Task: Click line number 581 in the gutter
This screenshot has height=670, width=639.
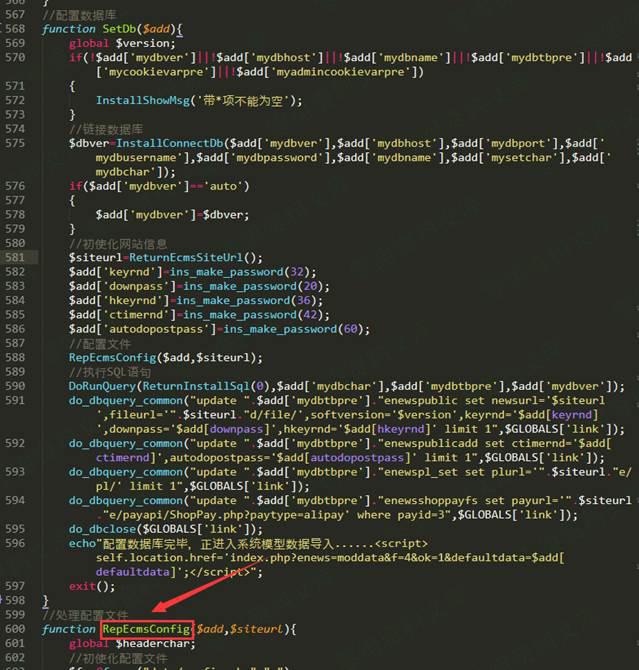Action: coord(15,257)
